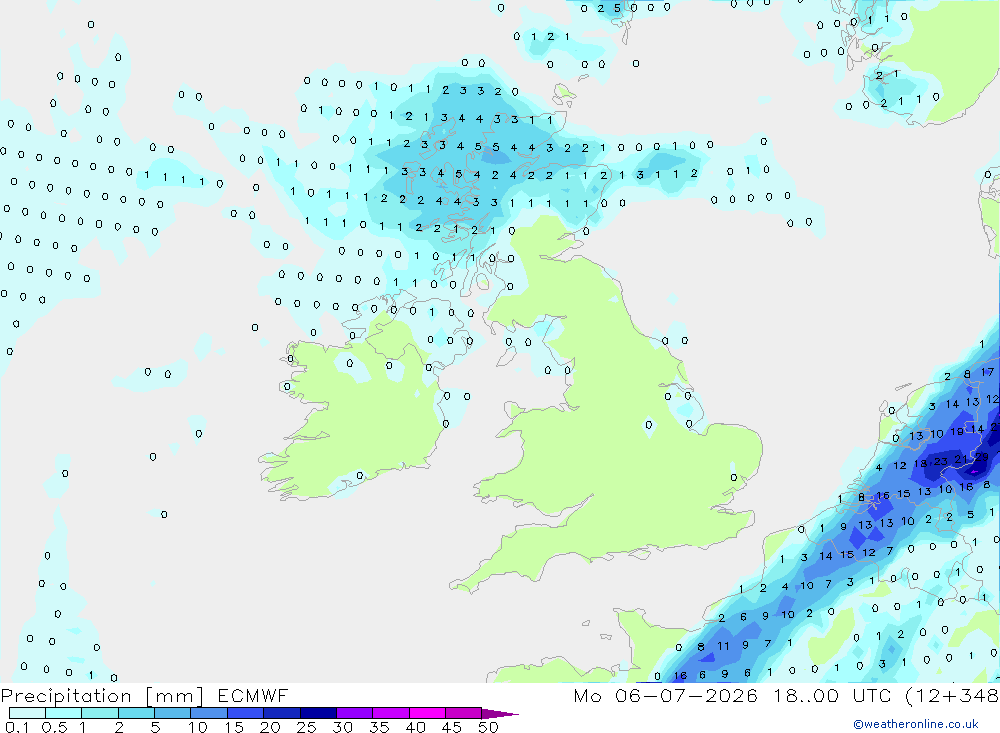
Task: Click the 20–25 mm legend color box
Action: pyautogui.click(x=281, y=713)
